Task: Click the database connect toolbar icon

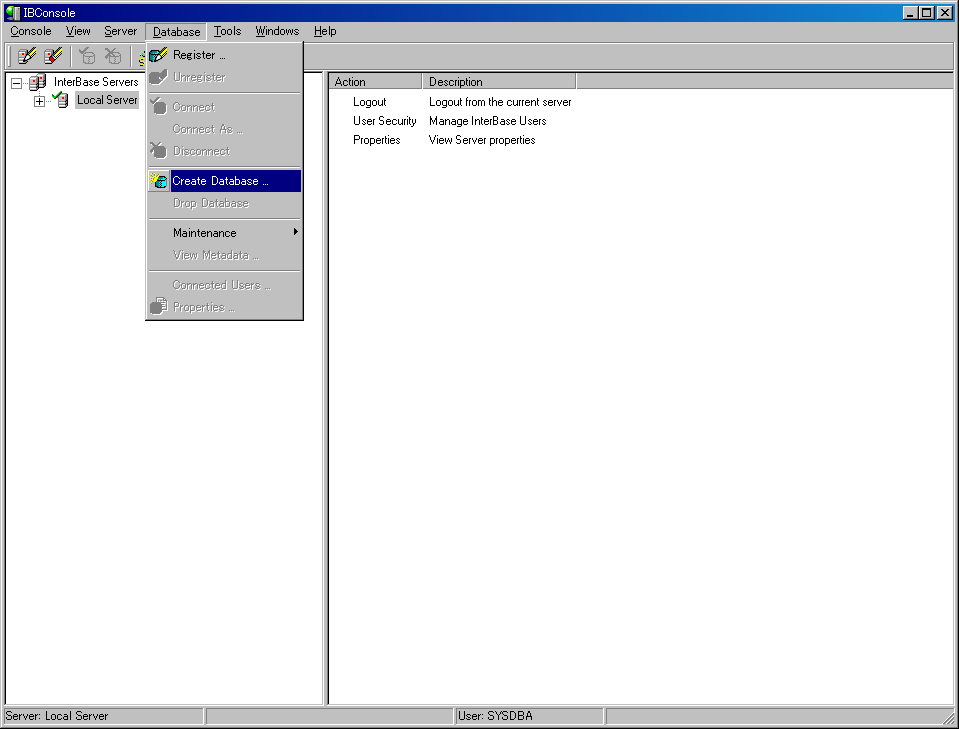Action: 87,56
